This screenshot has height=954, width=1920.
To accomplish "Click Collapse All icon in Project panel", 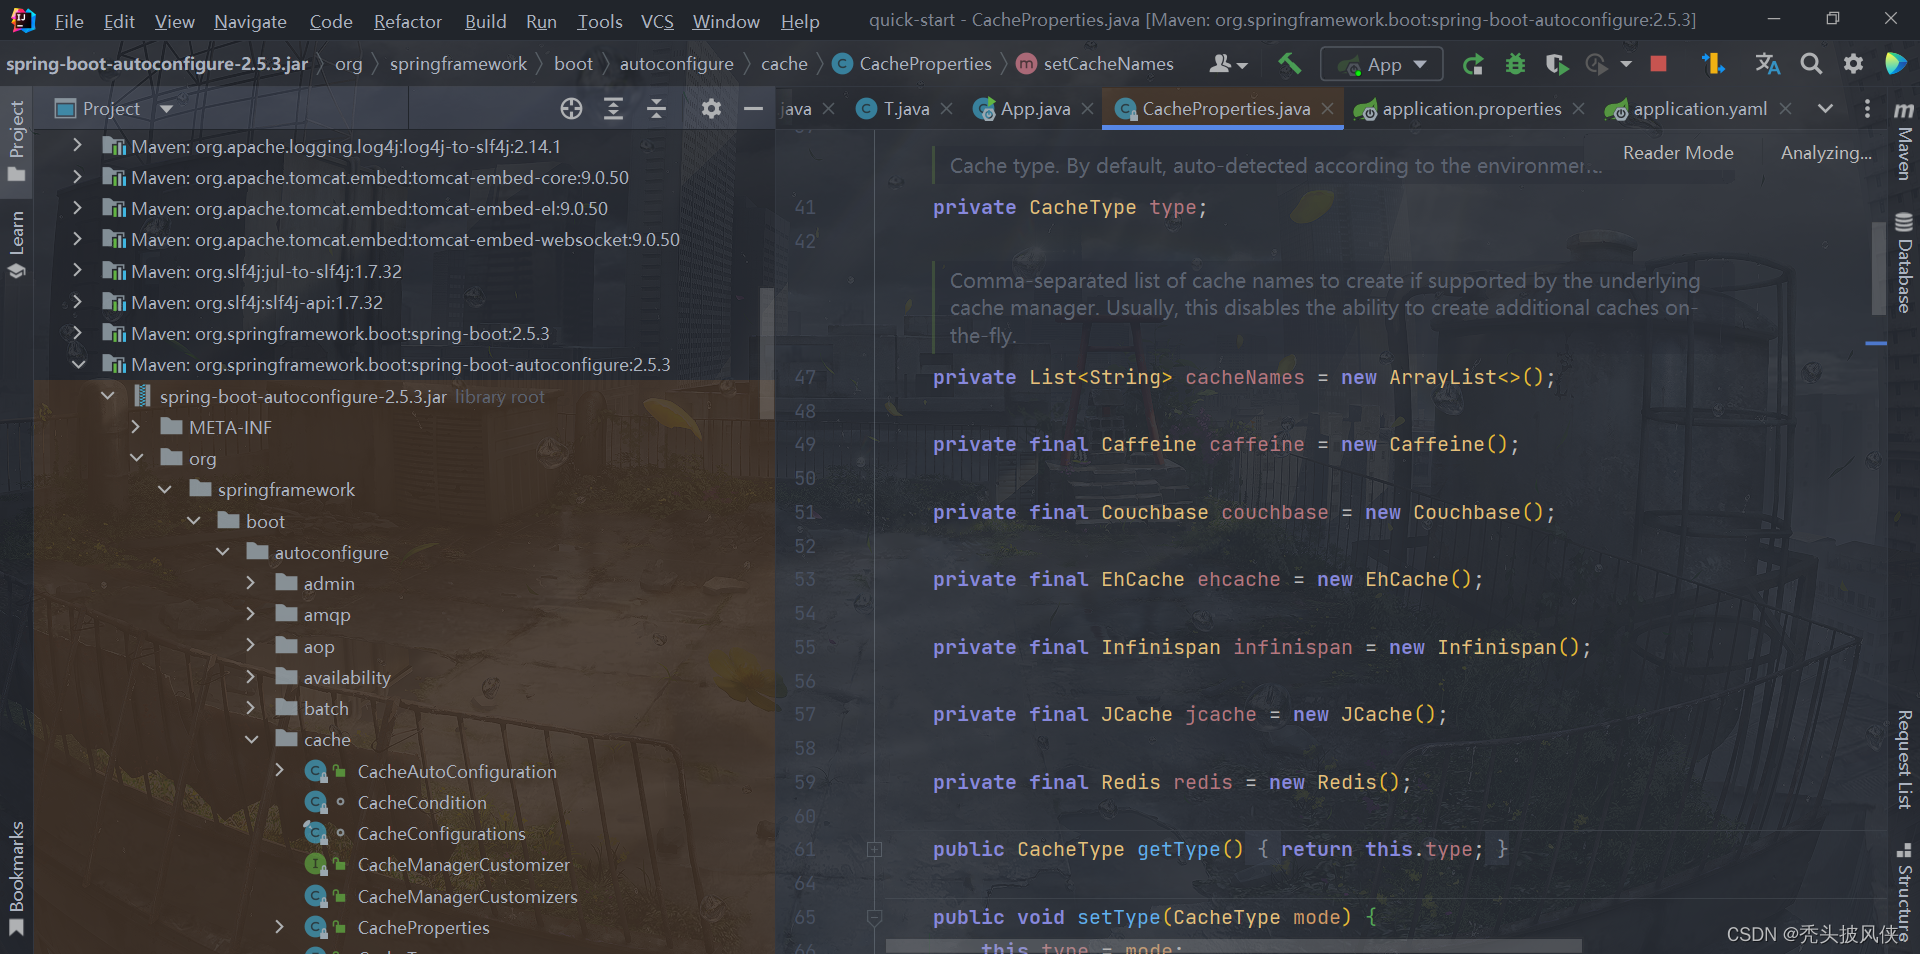I will coord(656,109).
